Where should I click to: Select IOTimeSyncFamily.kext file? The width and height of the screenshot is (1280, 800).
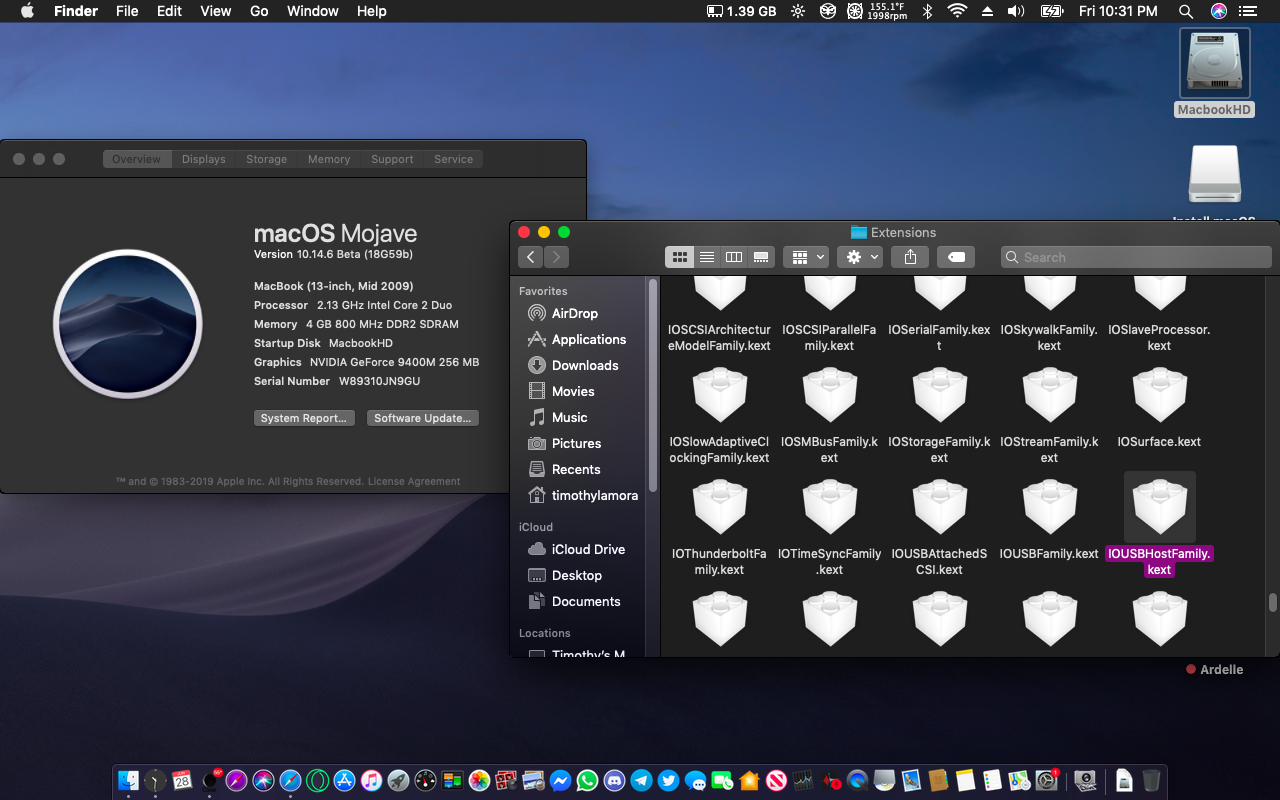tap(829, 527)
